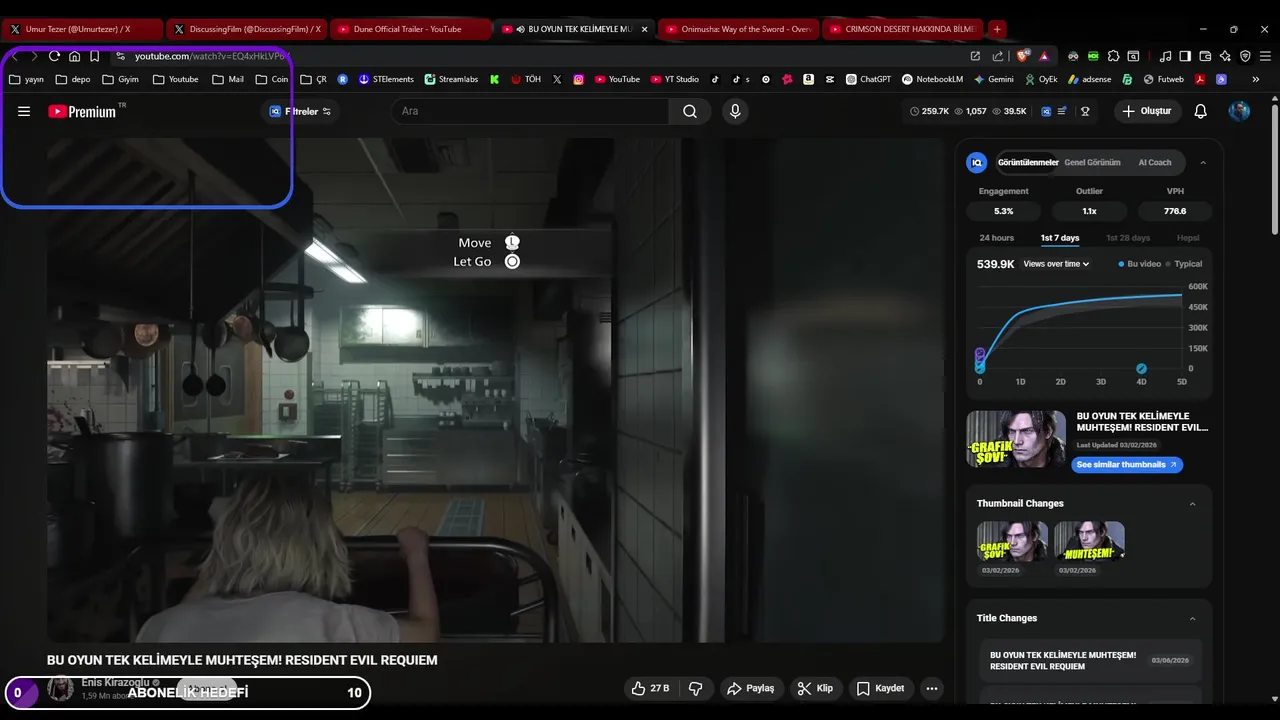Collapse the vidIQ insights panel chevron
1280x720 pixels.
(x=1203, y=162)
